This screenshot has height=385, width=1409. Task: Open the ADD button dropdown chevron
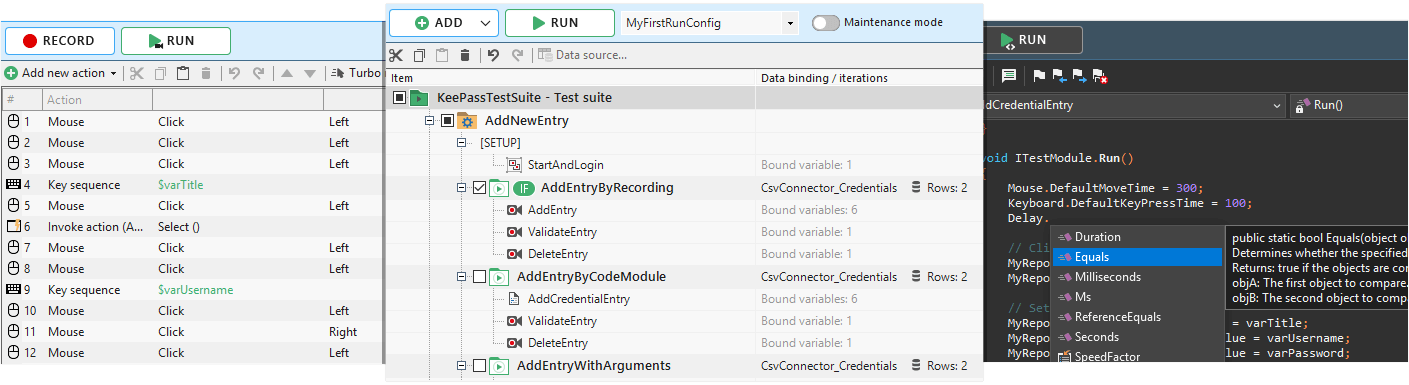487,23
